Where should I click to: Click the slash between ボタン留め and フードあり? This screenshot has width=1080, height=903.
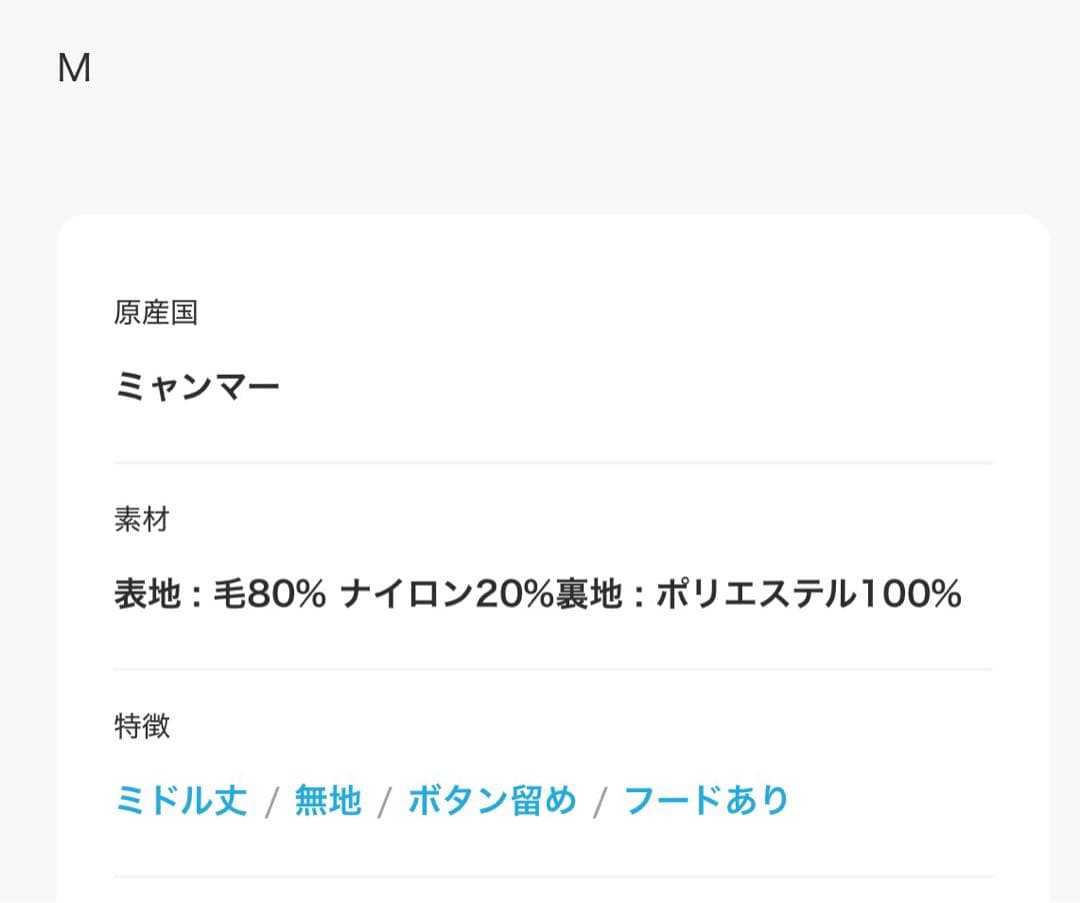pos(600,802)
